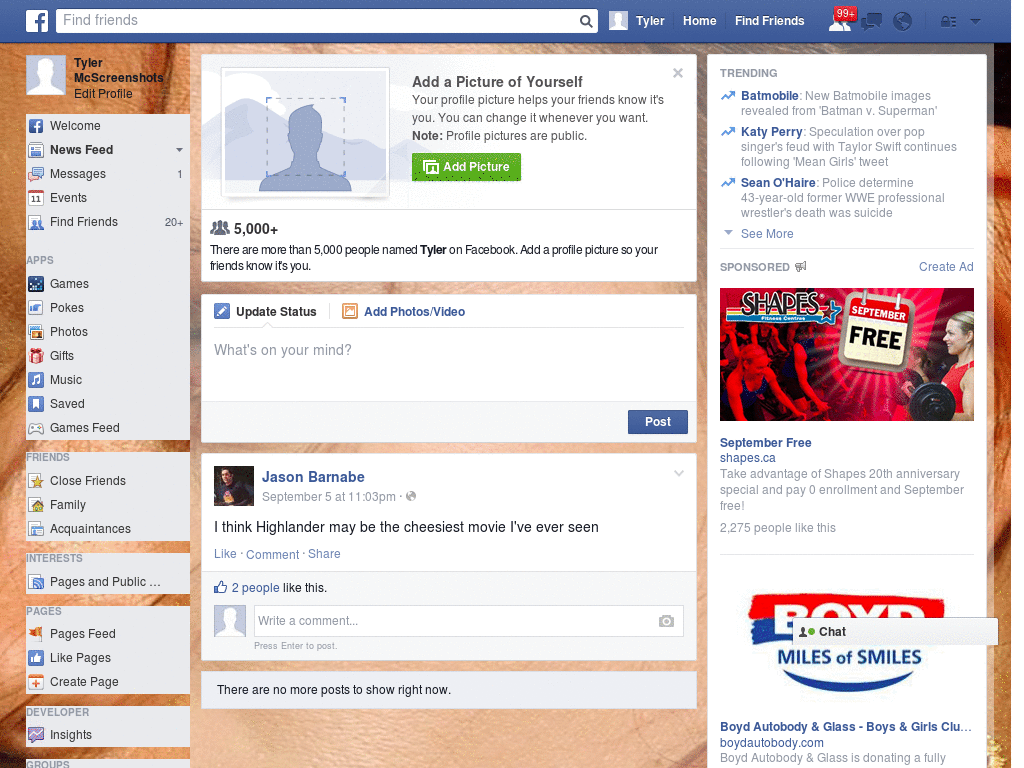Select Update Status tab
The image size is (1024, 768).
[x=266, y=312]
